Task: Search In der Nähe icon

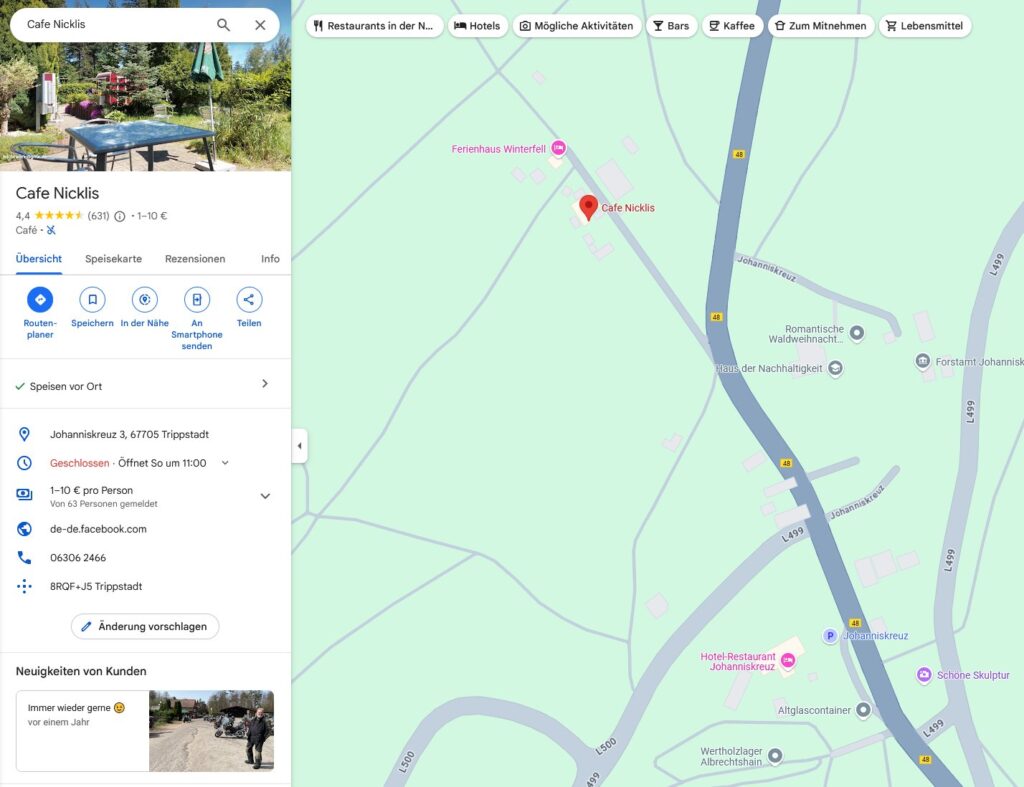Action: 144,300
